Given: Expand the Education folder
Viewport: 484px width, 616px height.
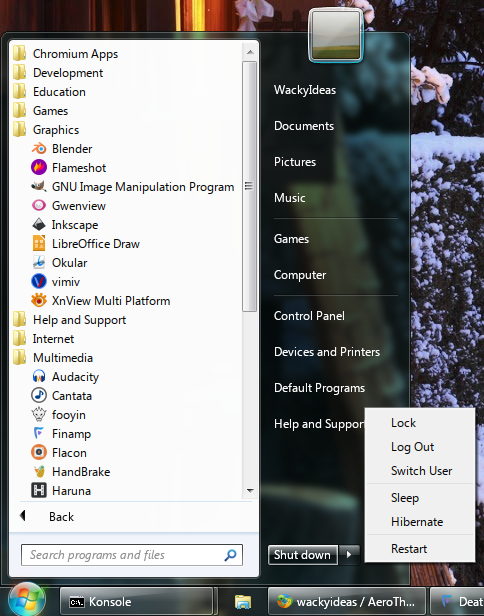Looking at the screenshot, I should [50, 92].
